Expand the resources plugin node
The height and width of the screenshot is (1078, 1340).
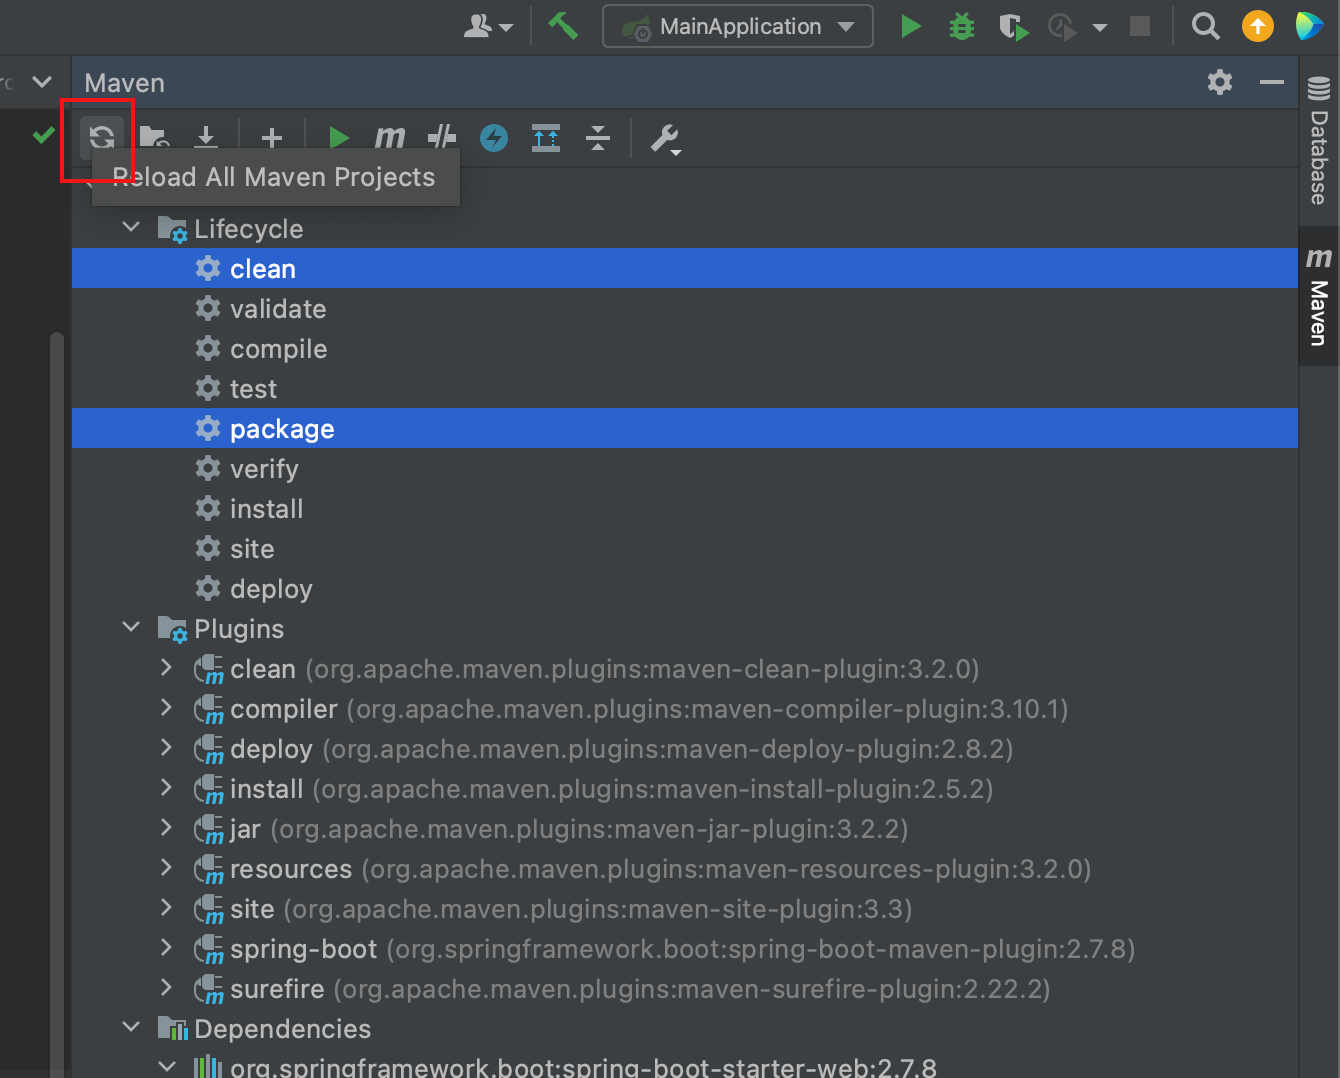pos(166,867)
